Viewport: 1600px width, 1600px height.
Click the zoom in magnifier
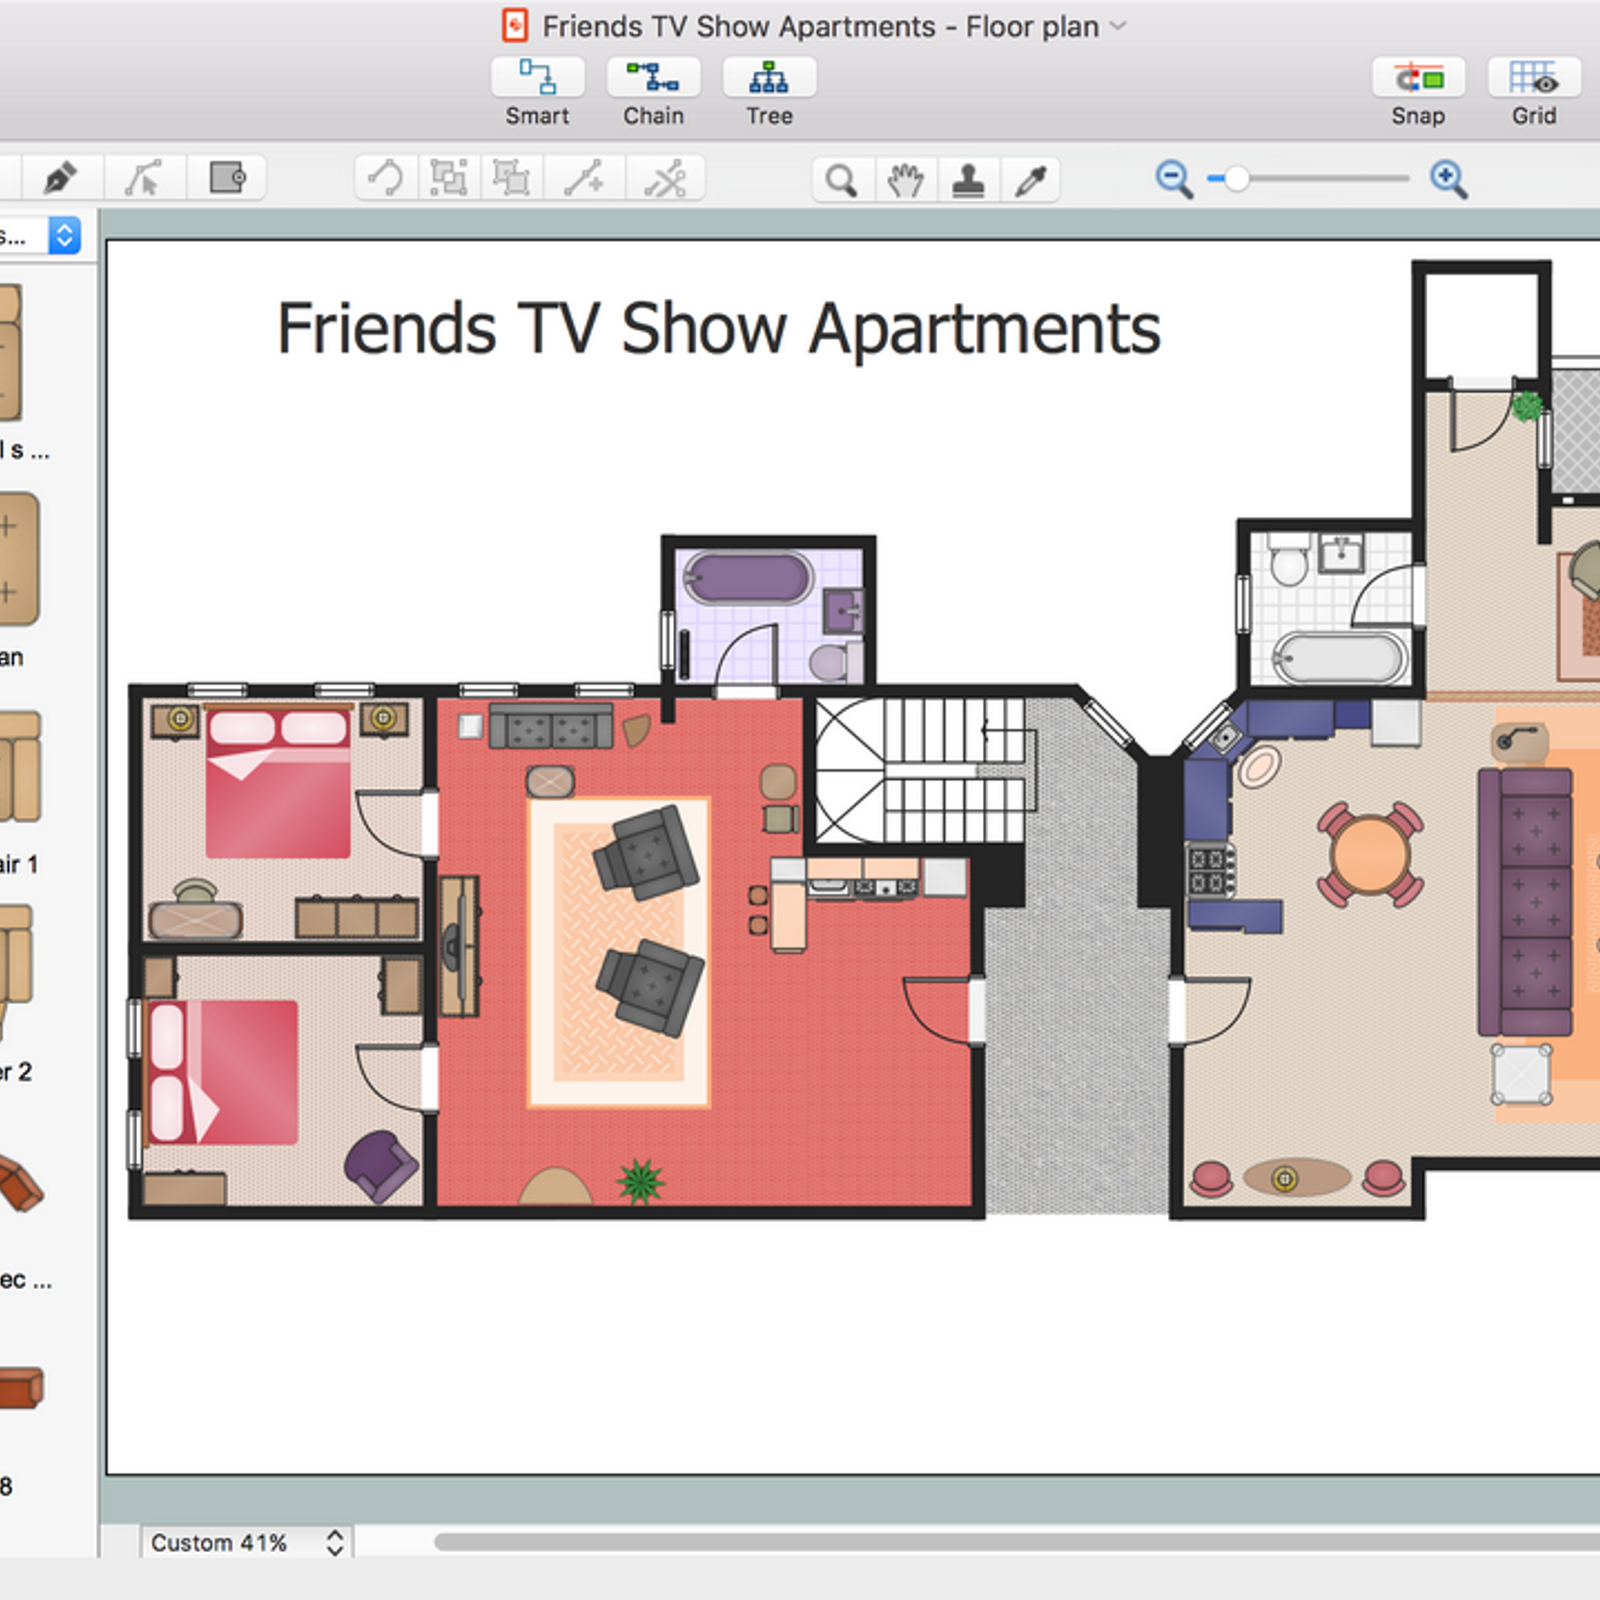pos(1448,180)
